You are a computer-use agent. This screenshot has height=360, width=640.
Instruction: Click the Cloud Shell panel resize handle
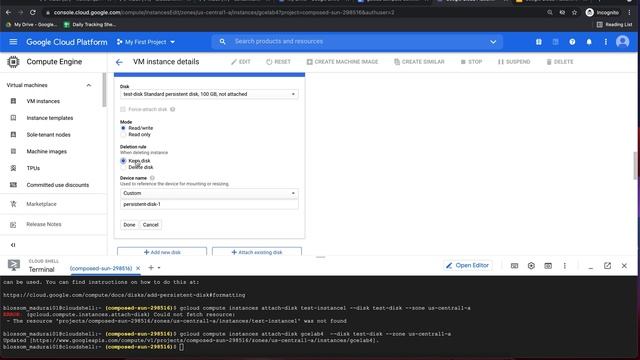pyautogui.click(x=320, y=257)
